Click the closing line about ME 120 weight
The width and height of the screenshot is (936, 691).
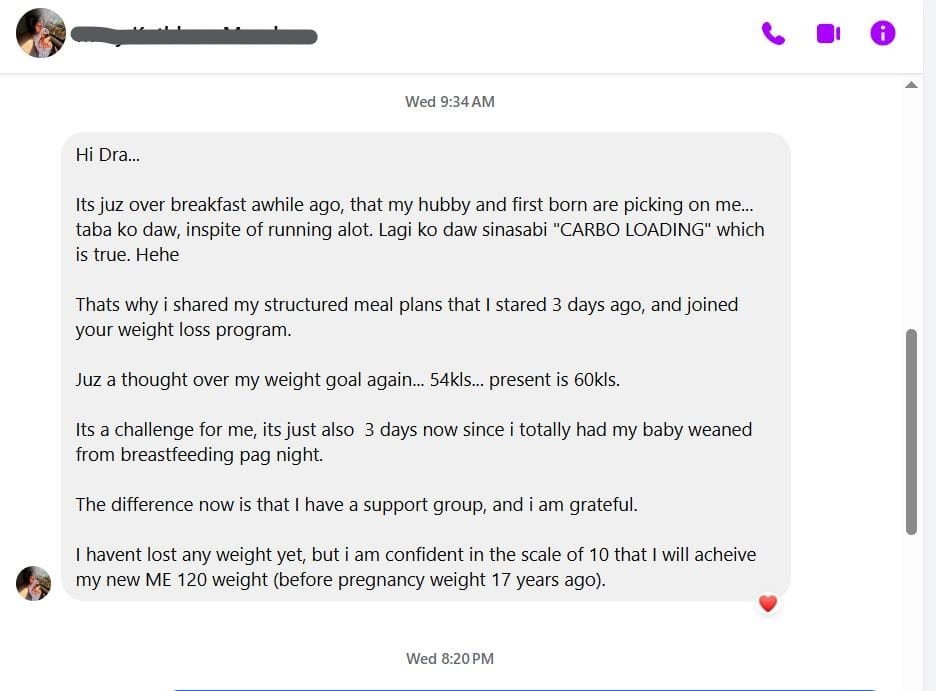point(415,567)
